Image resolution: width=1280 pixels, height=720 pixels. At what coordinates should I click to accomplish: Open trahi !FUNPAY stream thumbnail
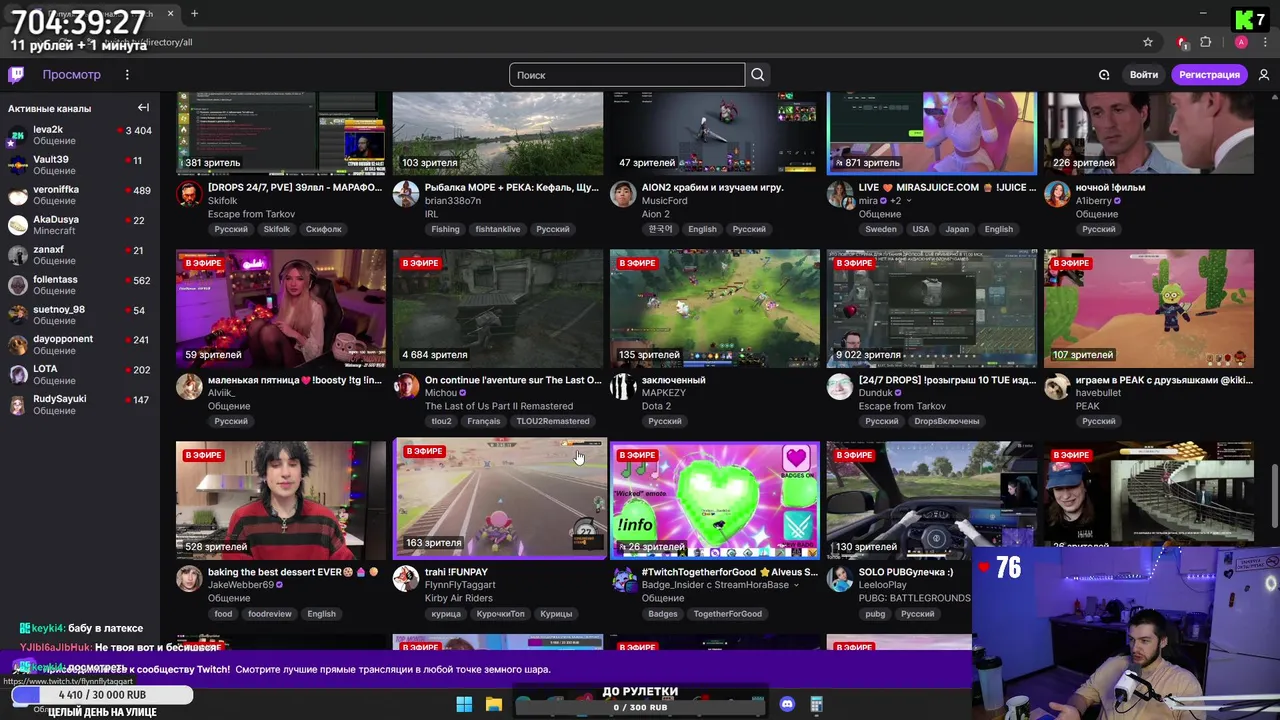(500, 498)
